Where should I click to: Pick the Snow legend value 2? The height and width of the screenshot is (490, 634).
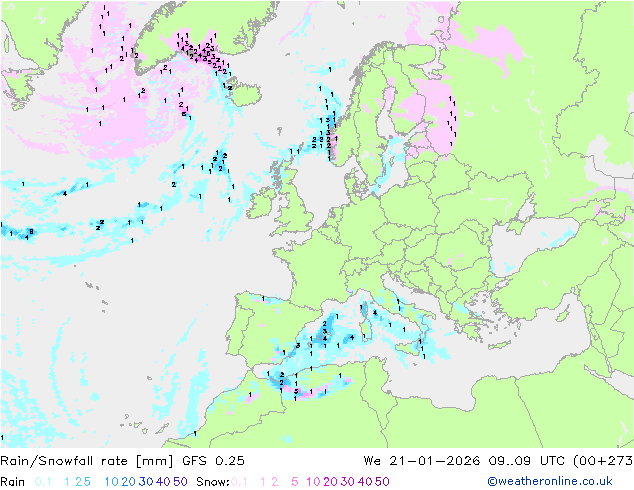(275, 482)
